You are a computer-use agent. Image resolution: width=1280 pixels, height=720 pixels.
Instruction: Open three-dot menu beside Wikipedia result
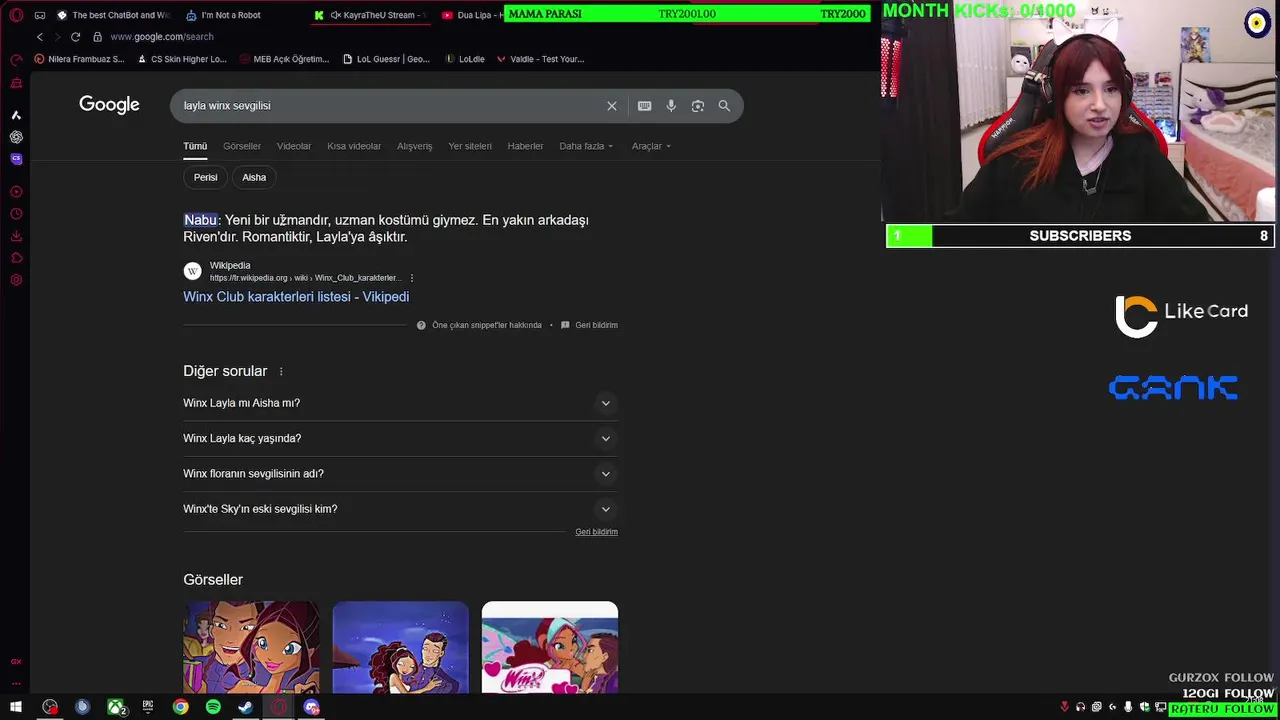[x=412, y=278]
